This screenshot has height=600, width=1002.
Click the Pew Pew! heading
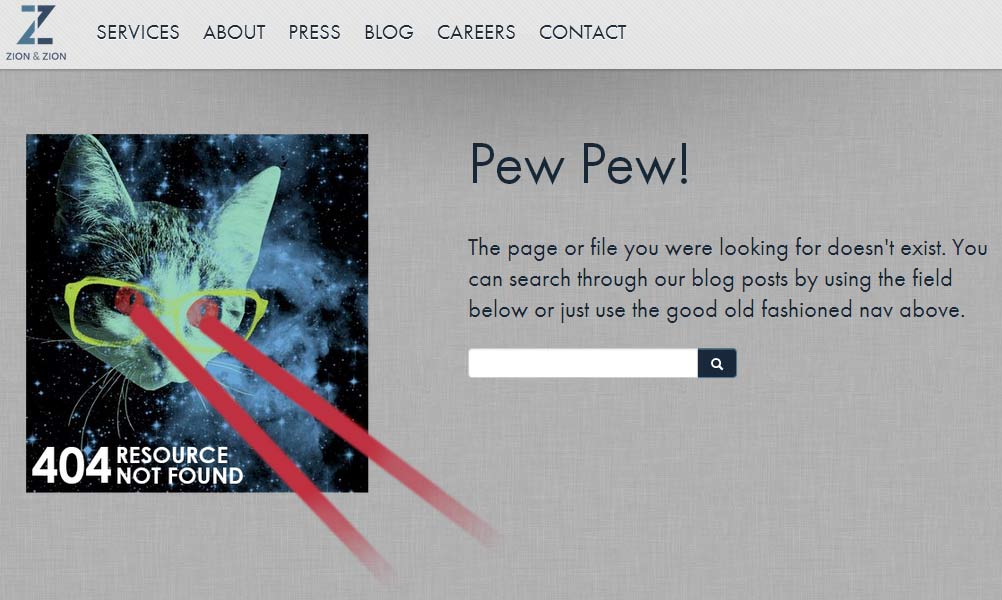tap(579, 164)
